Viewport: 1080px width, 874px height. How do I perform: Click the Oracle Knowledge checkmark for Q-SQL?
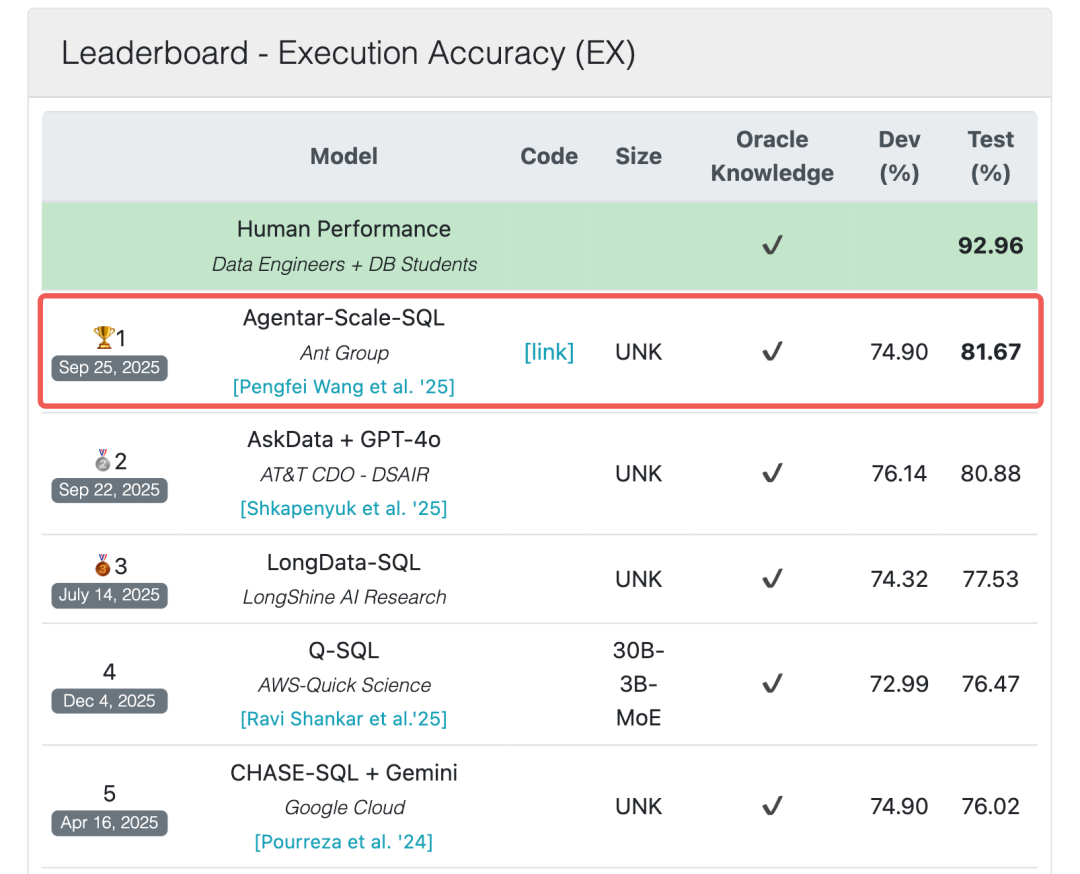coord(771,684)
